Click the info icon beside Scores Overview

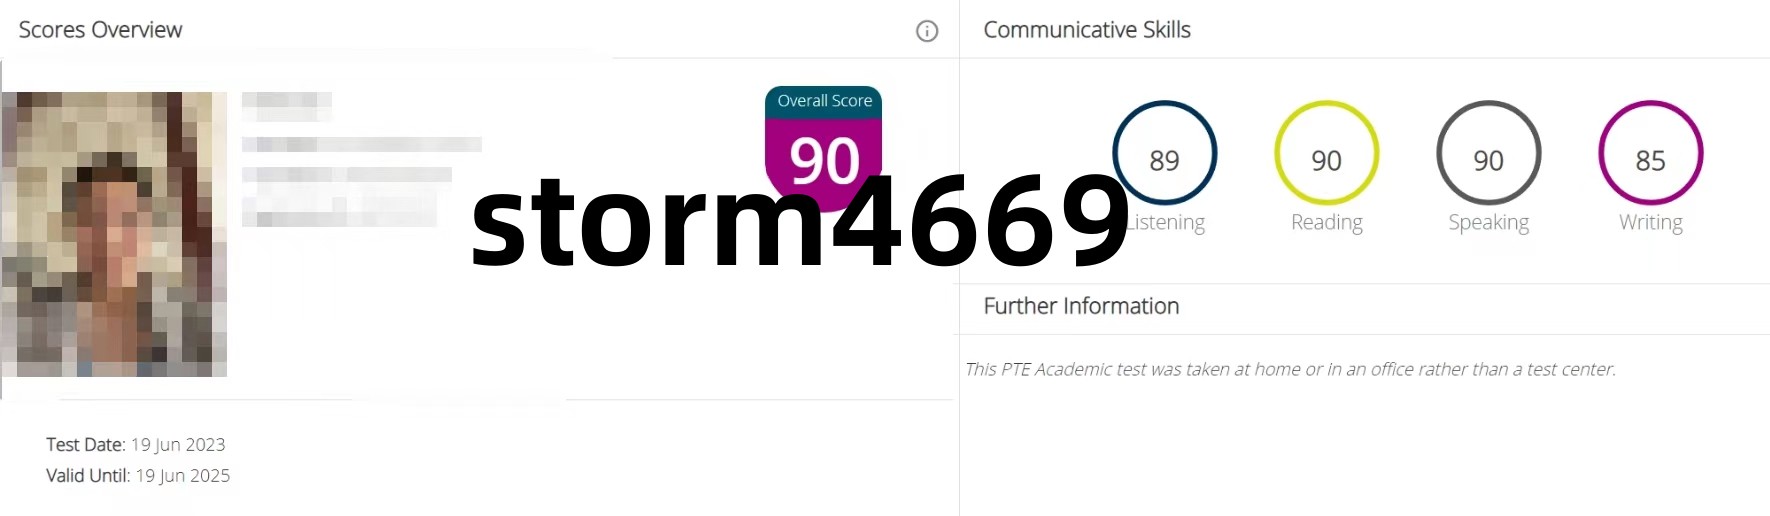click(927, 31)
